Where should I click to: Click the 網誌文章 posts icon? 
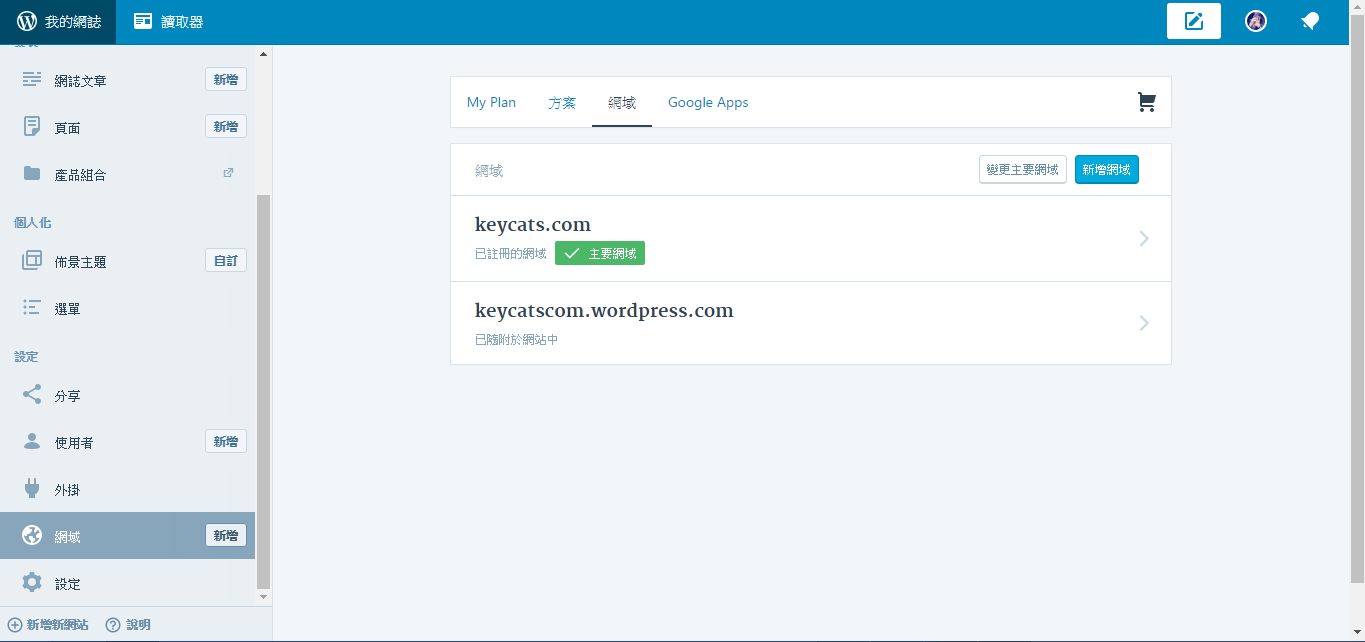[32, 80]
